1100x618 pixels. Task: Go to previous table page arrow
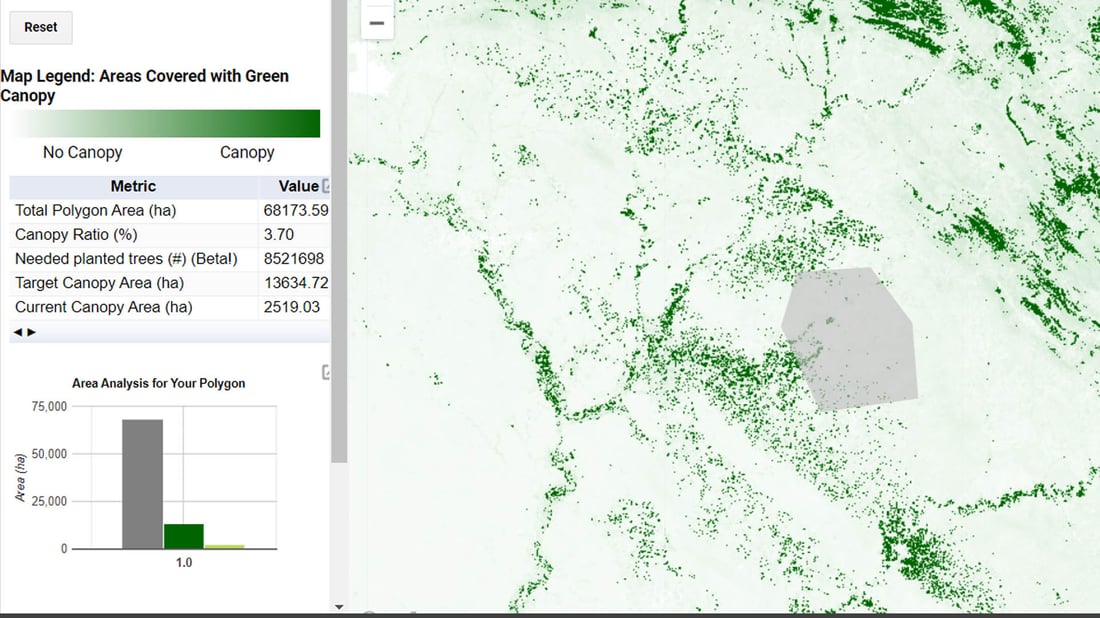17,332
